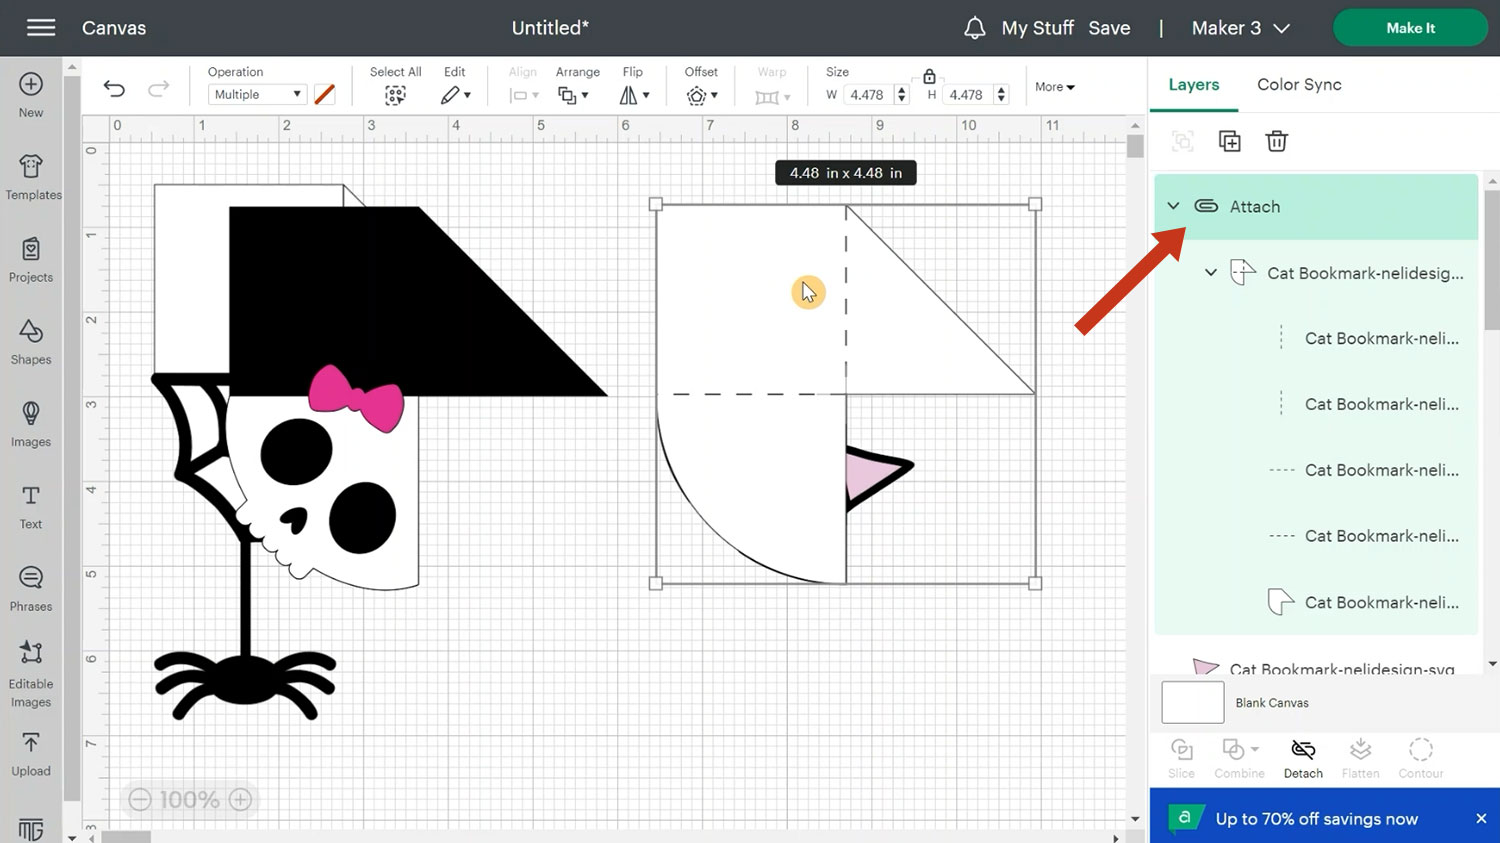Click the green Make It button
This screenshot has height=843, width=1500.
coord(1410,28)
